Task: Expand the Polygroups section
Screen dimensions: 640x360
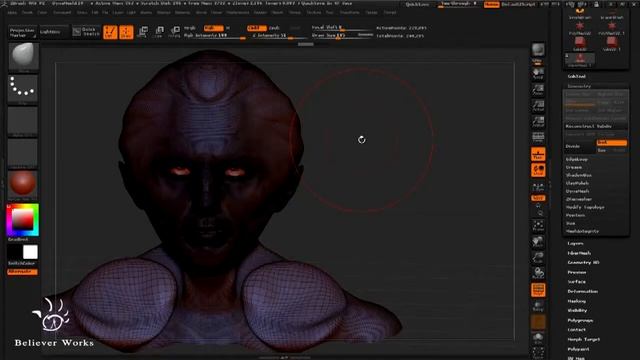Action: tap(580, 320)
